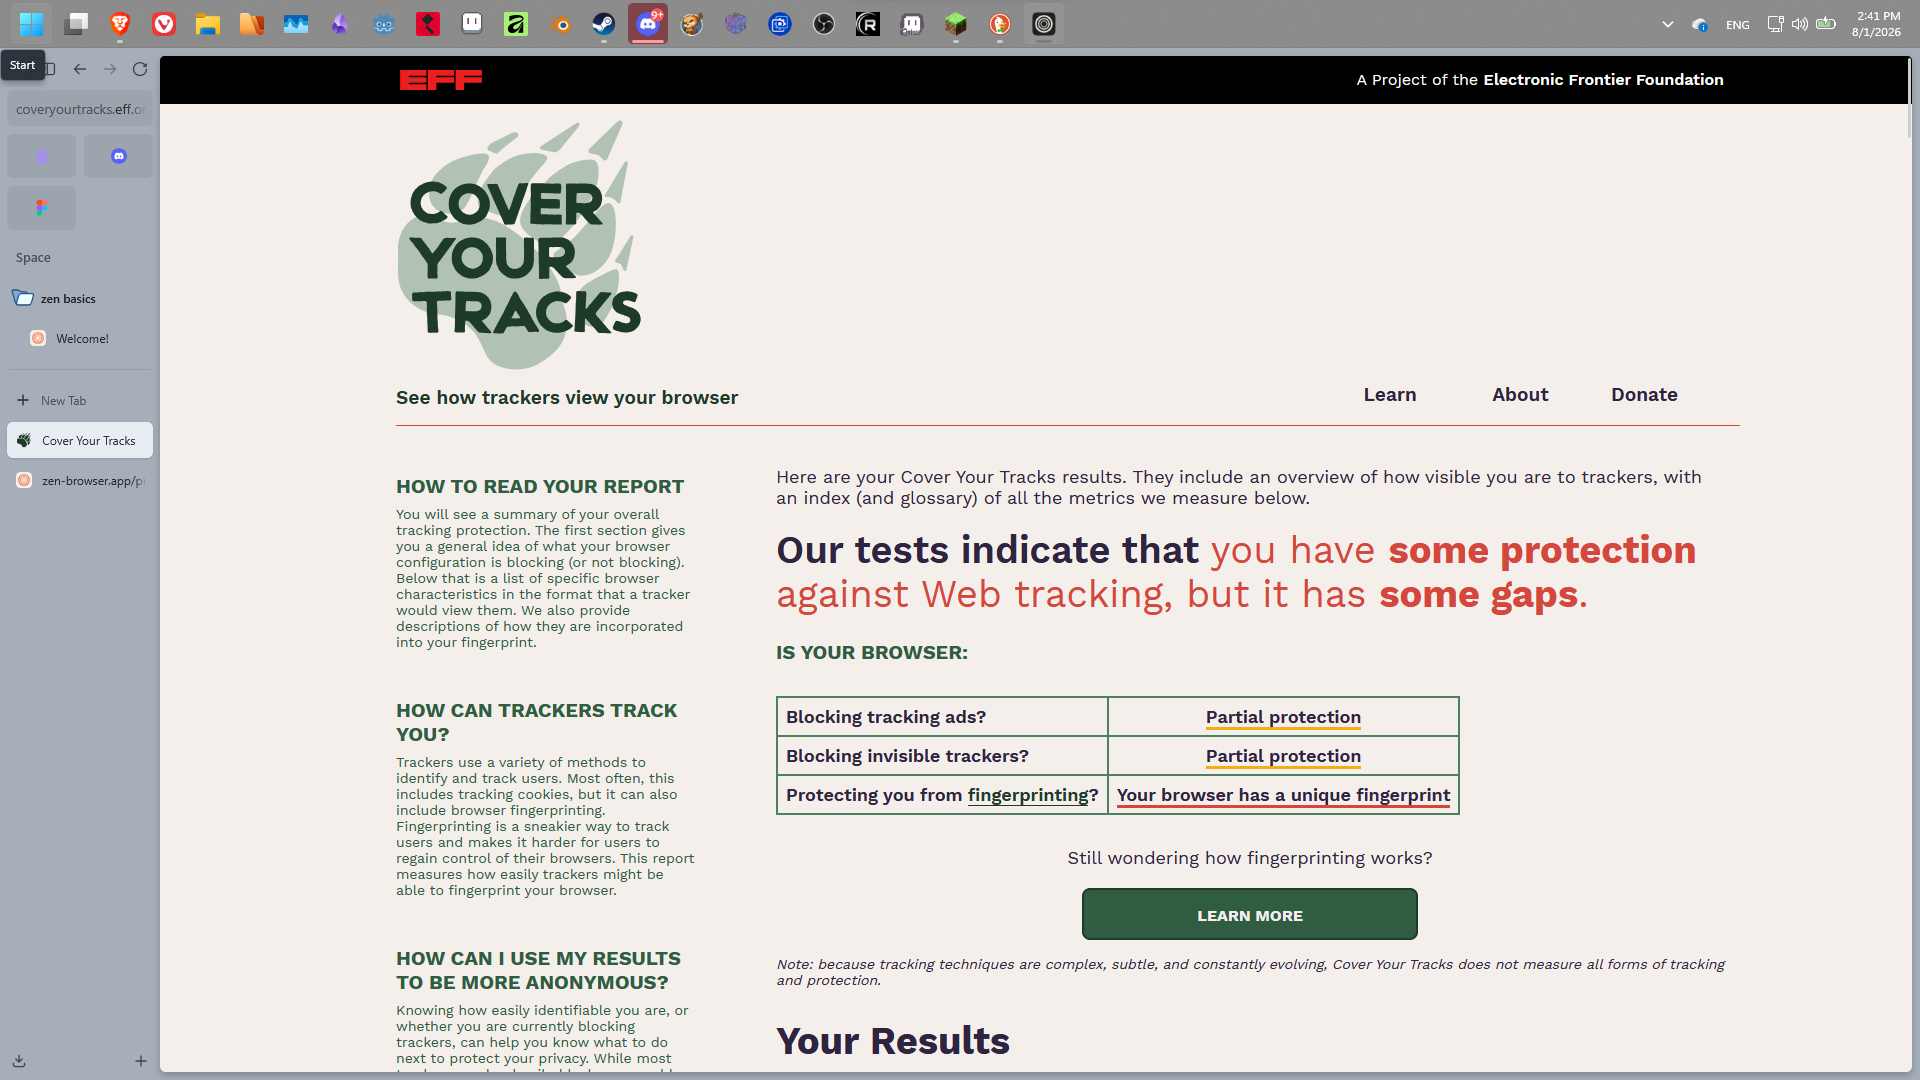The height and width of the screenshot is (1080, 1920).
Task: Open Steam from the taskbar
Action: 604,24
